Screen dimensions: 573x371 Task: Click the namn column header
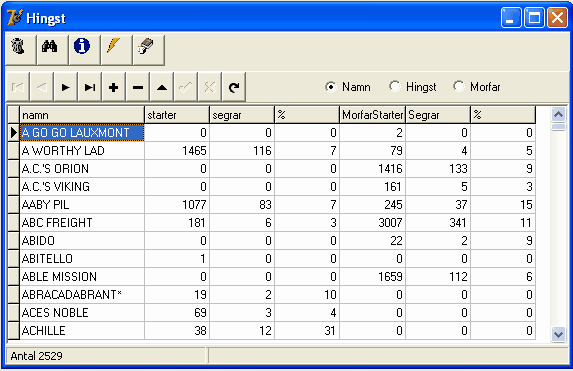82,115
